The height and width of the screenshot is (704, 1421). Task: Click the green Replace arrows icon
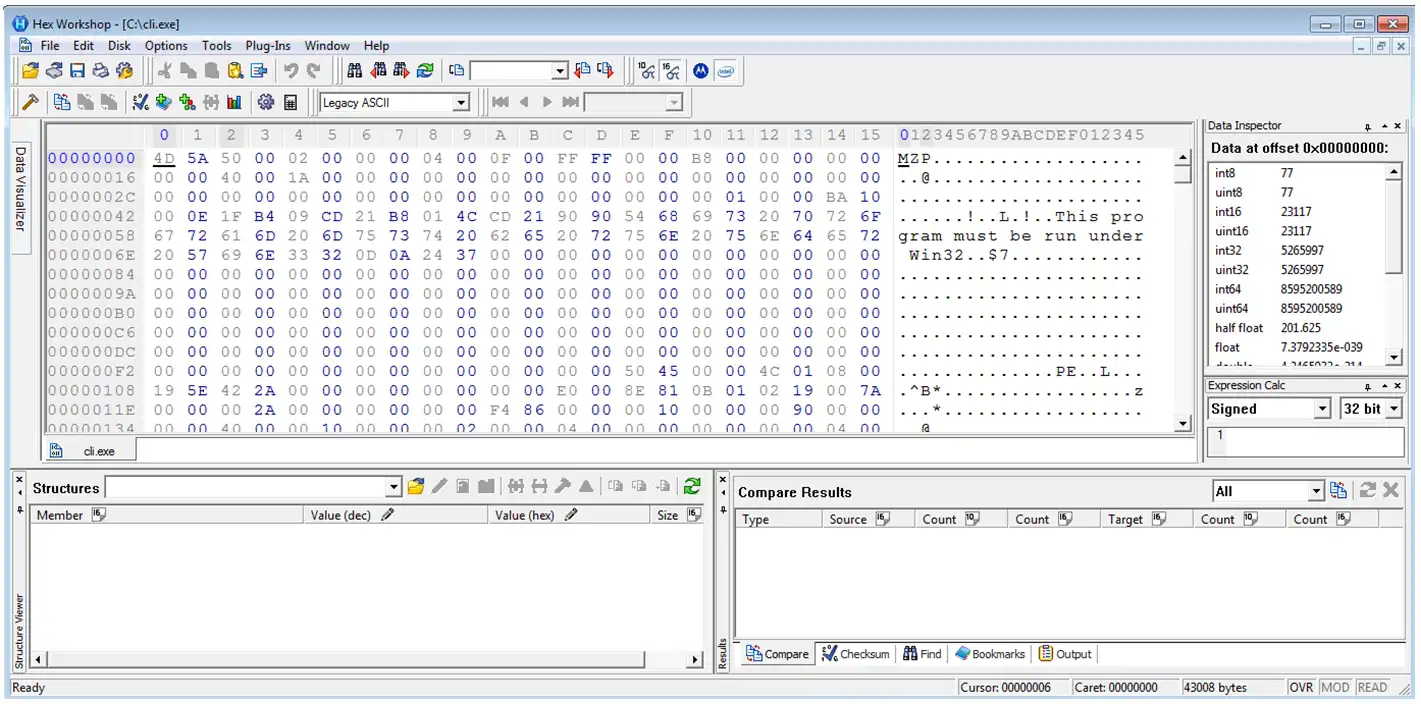425,71
